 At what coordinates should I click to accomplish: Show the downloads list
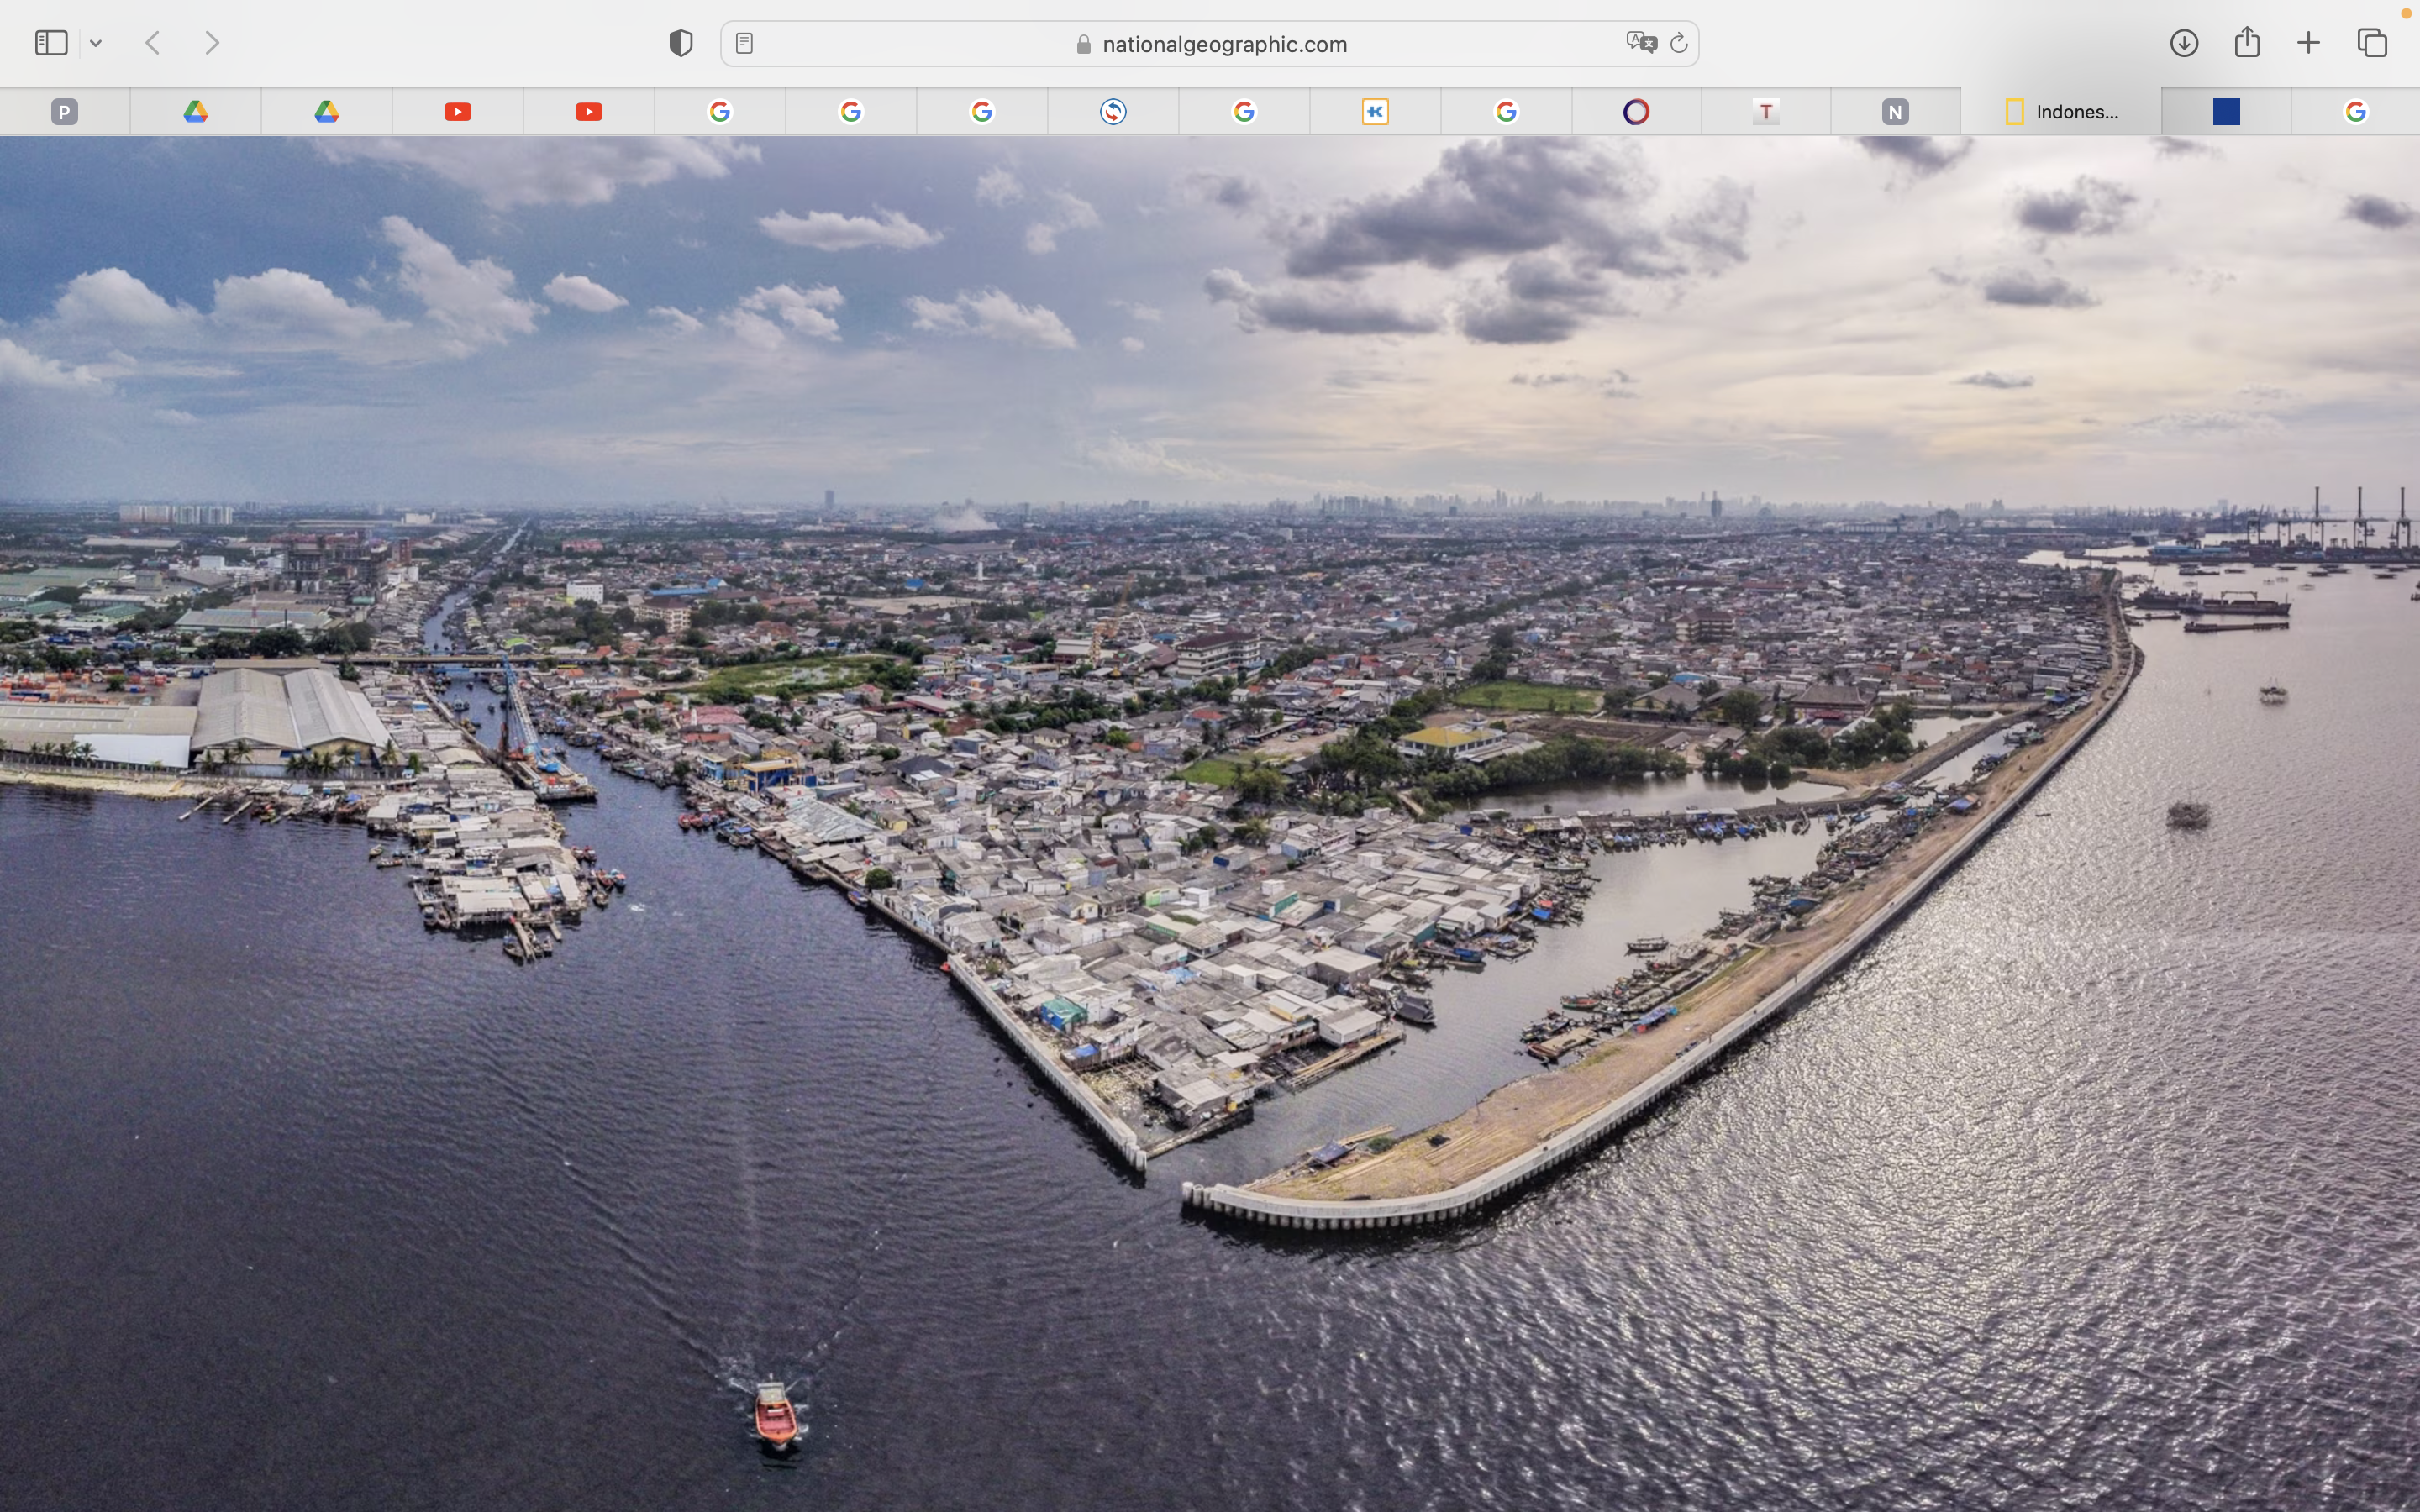coord(2184,43)
